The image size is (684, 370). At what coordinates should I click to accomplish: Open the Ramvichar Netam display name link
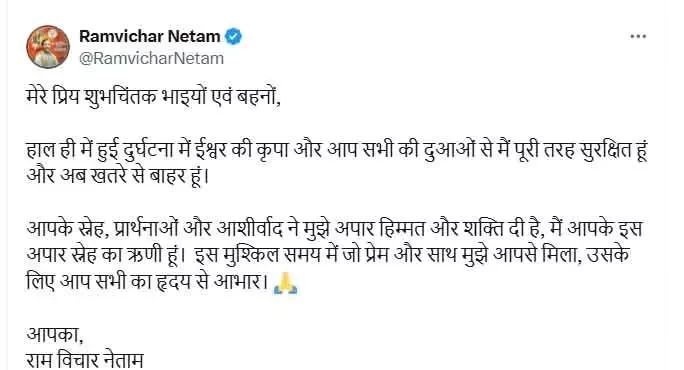(150, 36)
